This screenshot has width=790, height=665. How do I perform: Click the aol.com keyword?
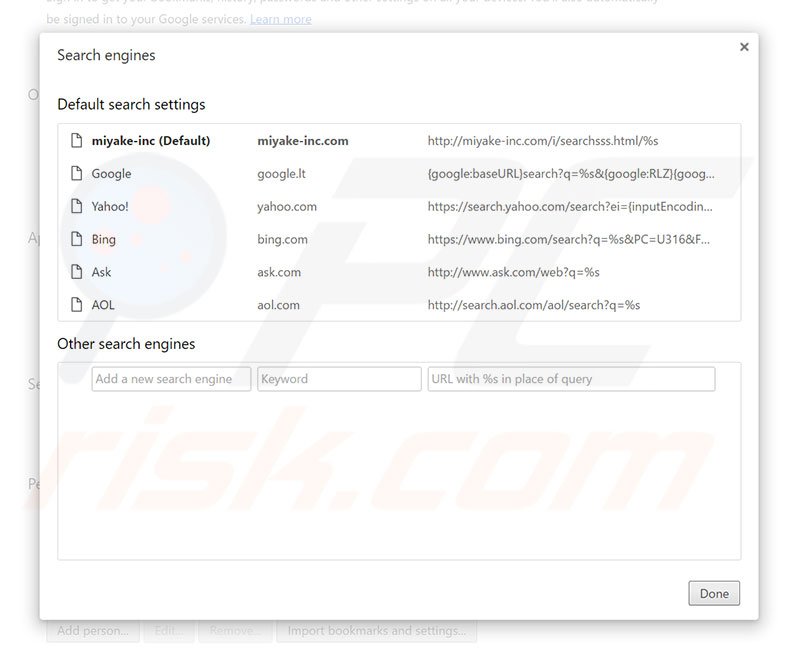click(278, 305)
